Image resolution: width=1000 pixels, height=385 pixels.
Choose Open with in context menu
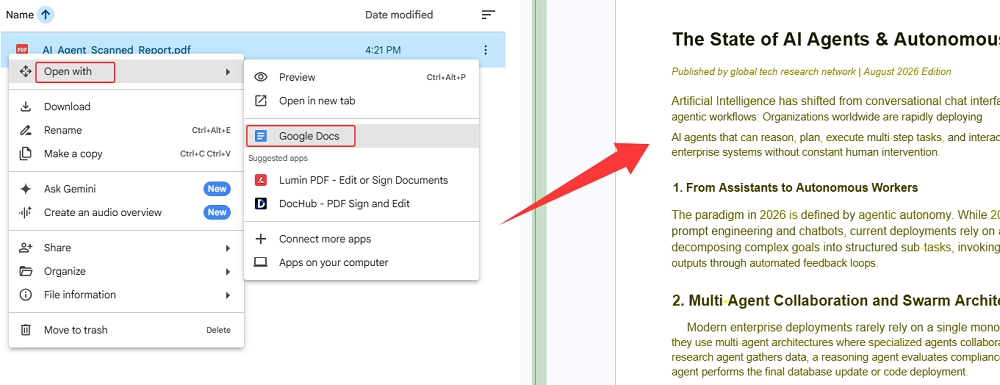[x=126, y=72]
